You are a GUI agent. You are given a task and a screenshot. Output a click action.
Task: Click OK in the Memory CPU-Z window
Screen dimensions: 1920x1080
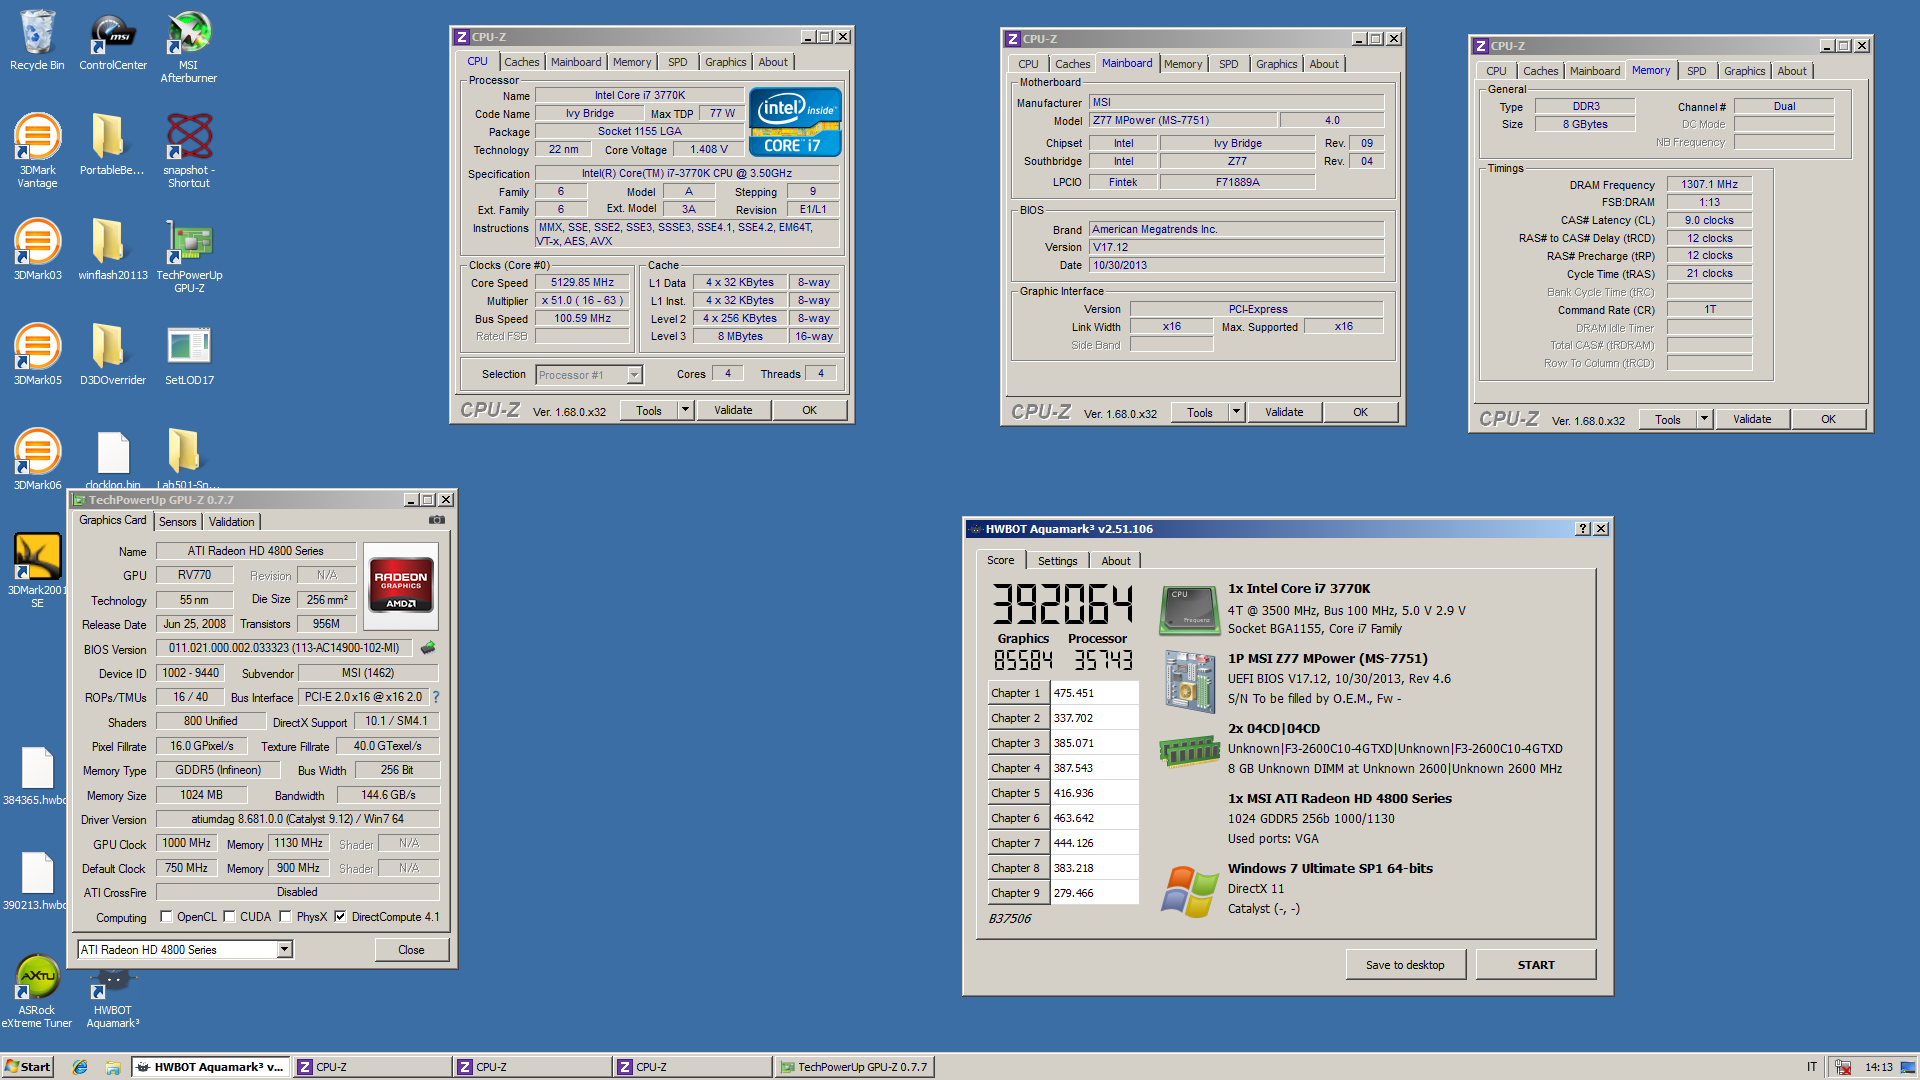pos(1828,419)
